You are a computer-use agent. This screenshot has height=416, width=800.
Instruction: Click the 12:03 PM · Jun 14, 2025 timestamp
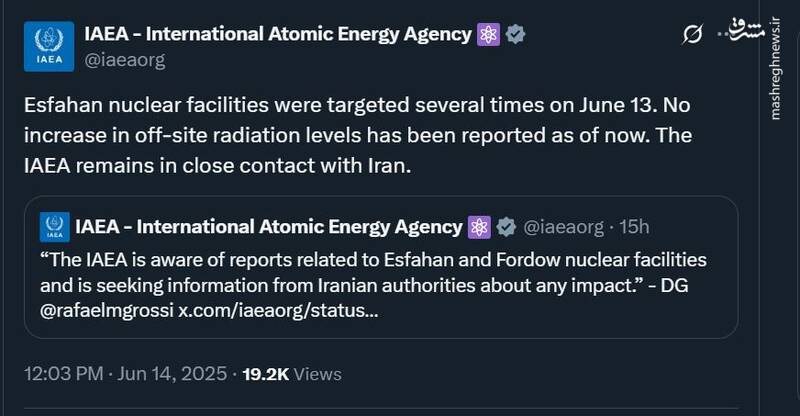125,374
